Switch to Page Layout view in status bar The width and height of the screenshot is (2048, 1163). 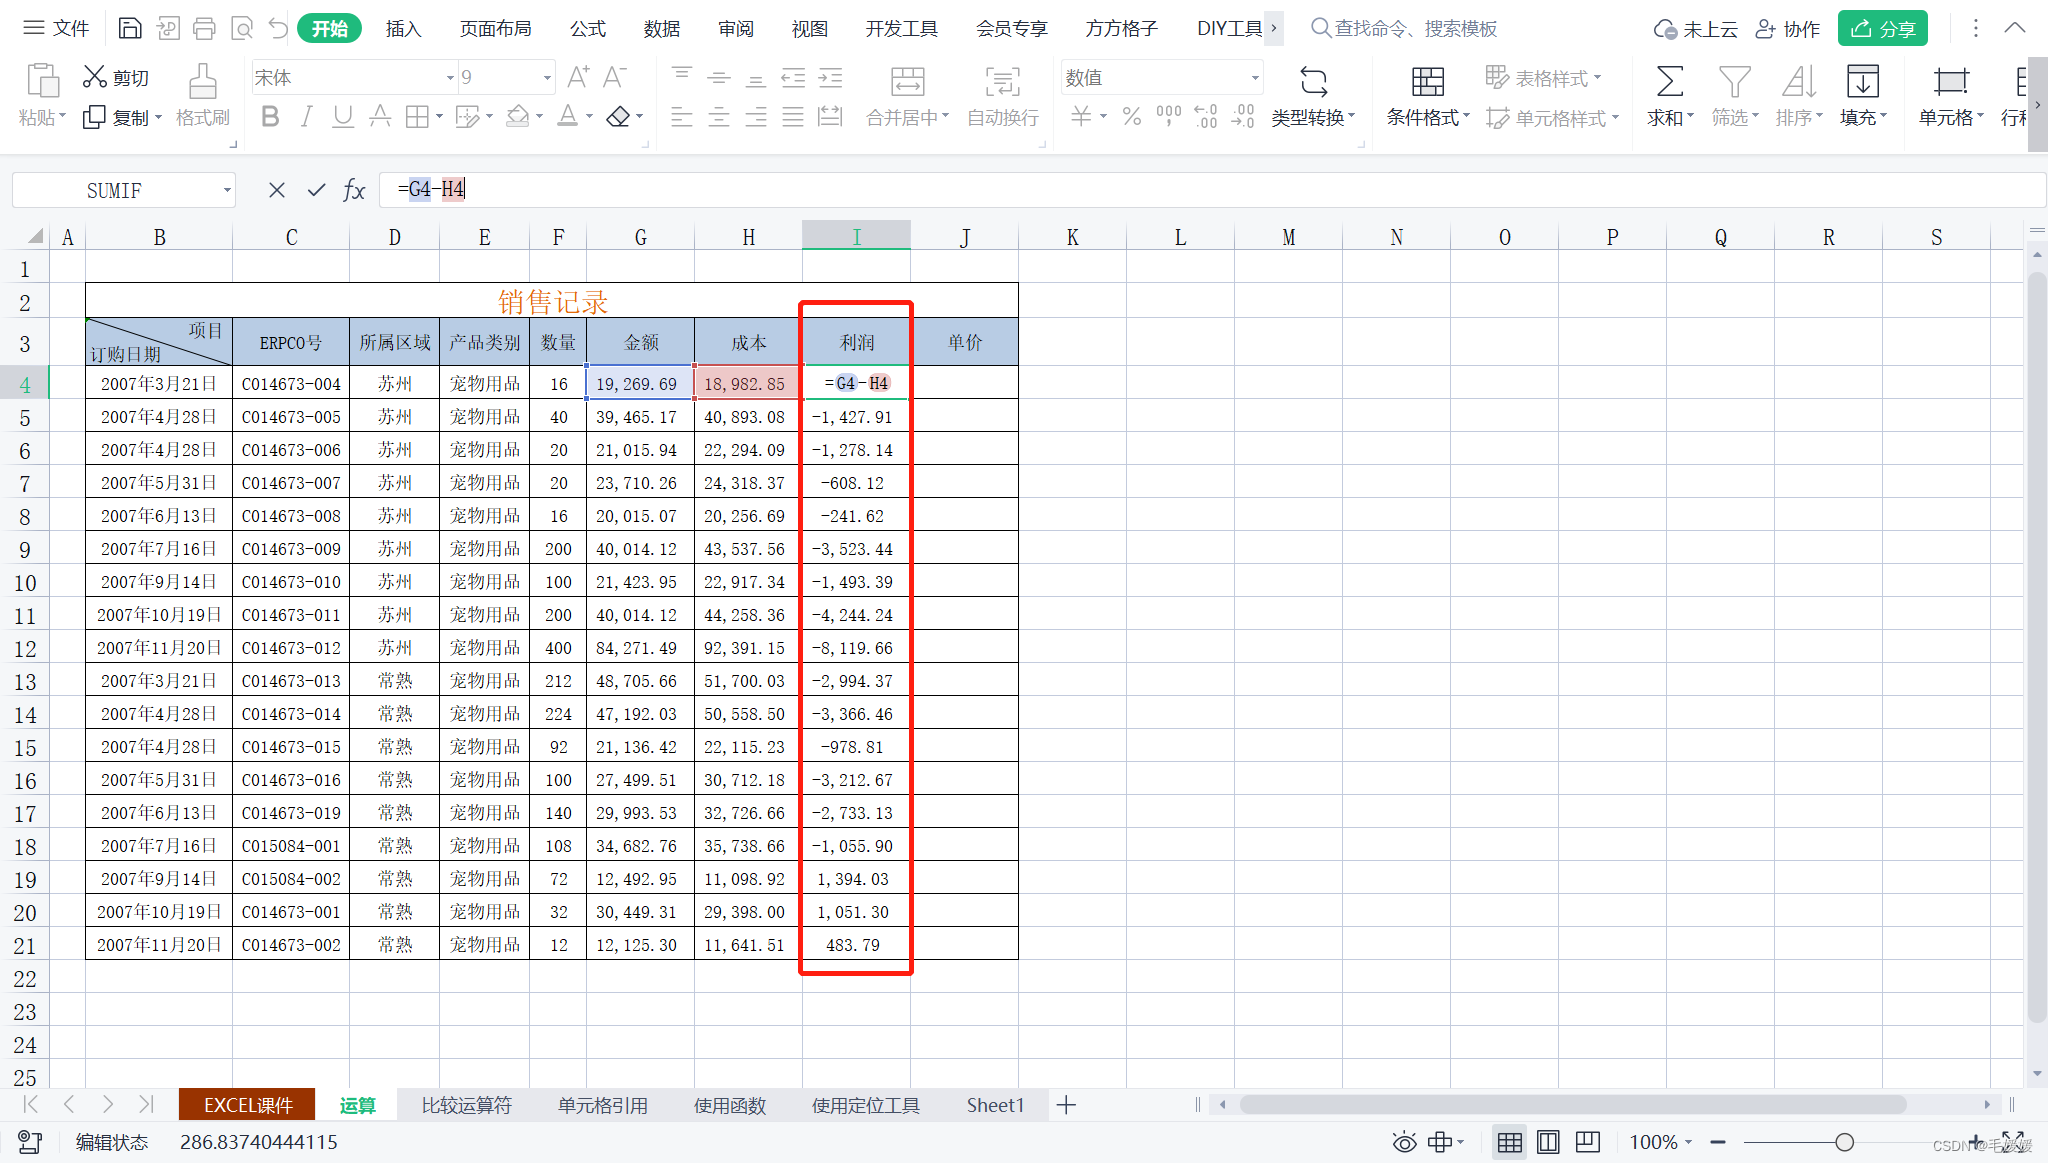tap(1548, 1142)
